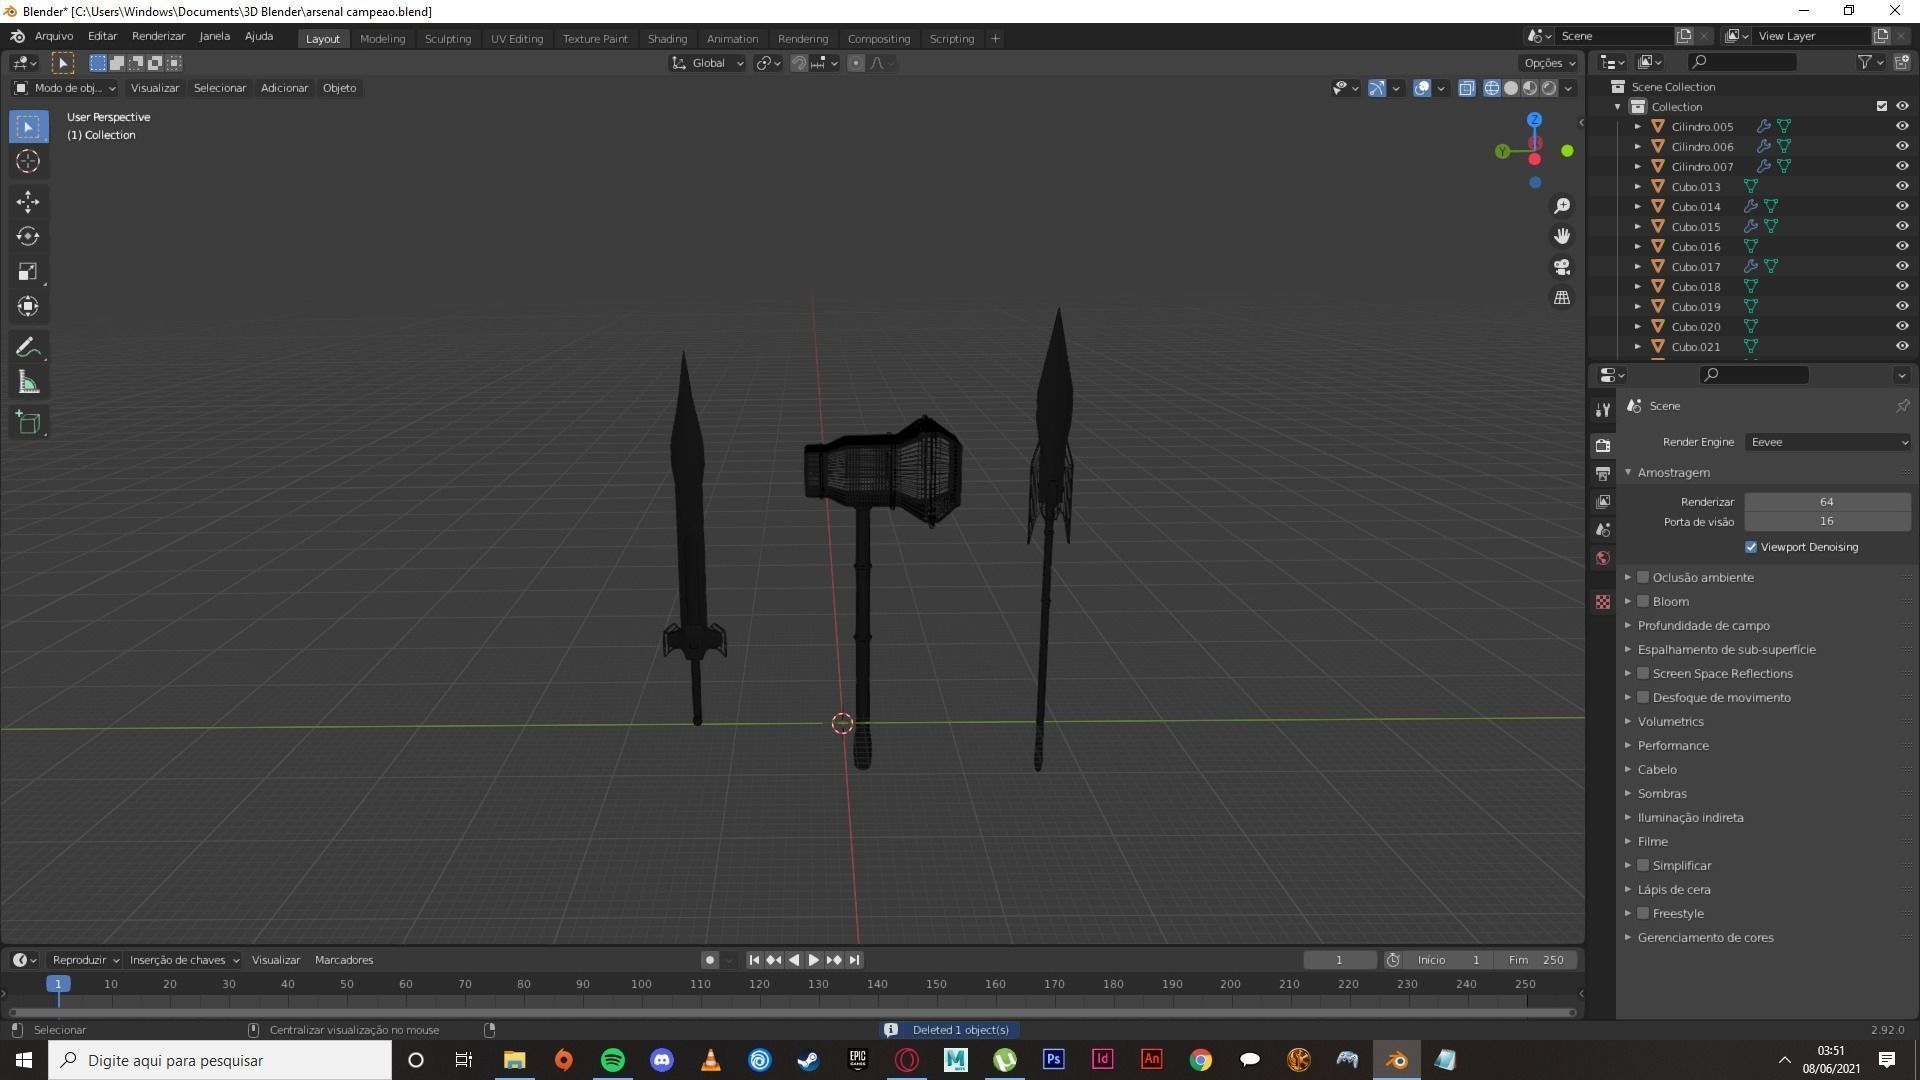Viewport: 1920px width, 1080px height.
Task: Open the World properties tab
Action: (x=1603, y=558)
